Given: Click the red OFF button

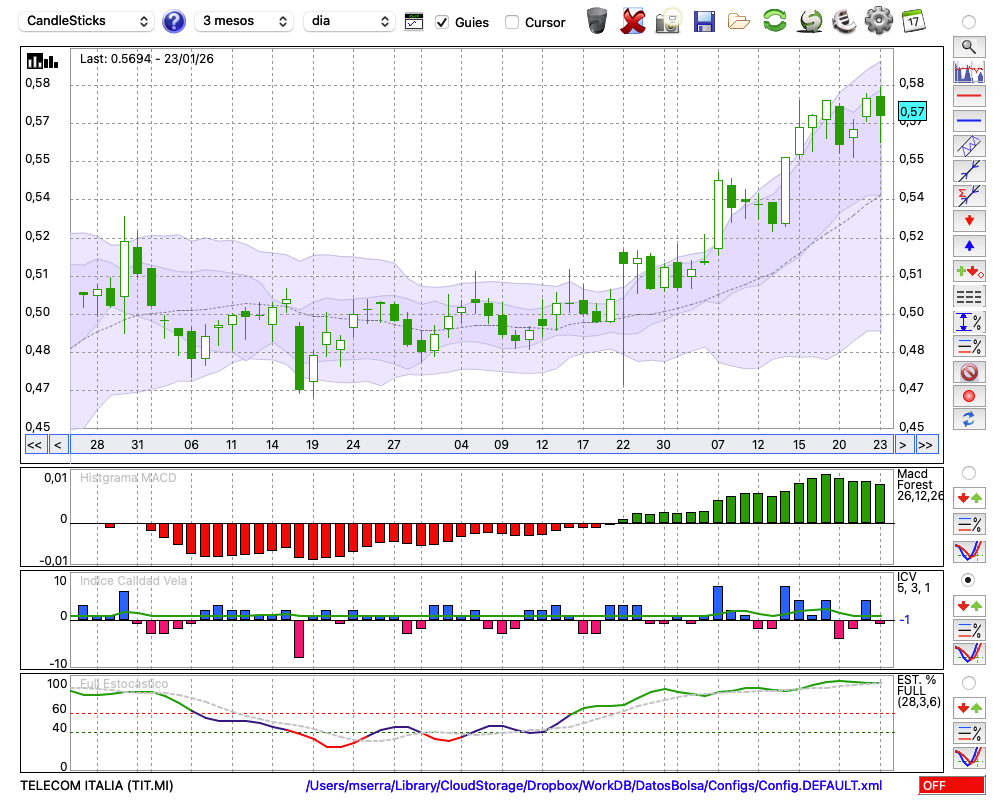Looking at the screenshot, I should 951,786.
